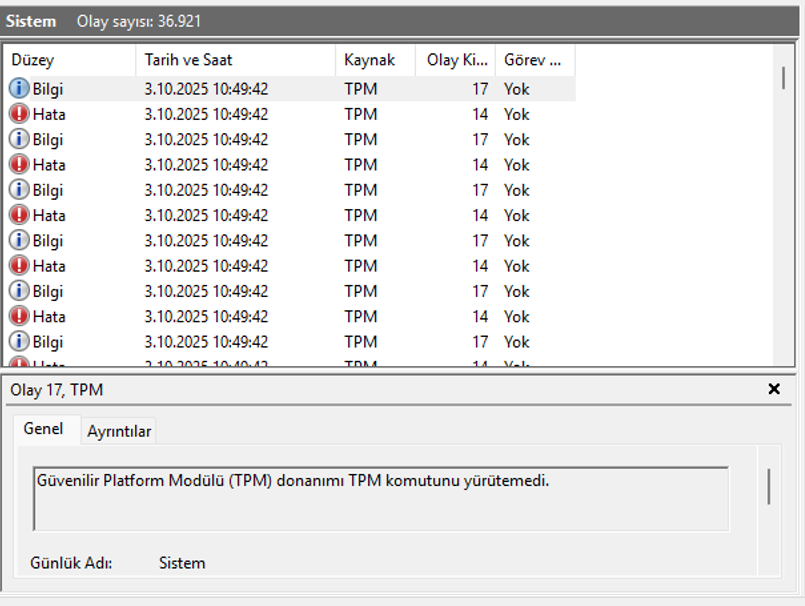Switch to the Ayrıntılar tab
This screenshot has height=606, width=805.
click(x=119, y=431)
